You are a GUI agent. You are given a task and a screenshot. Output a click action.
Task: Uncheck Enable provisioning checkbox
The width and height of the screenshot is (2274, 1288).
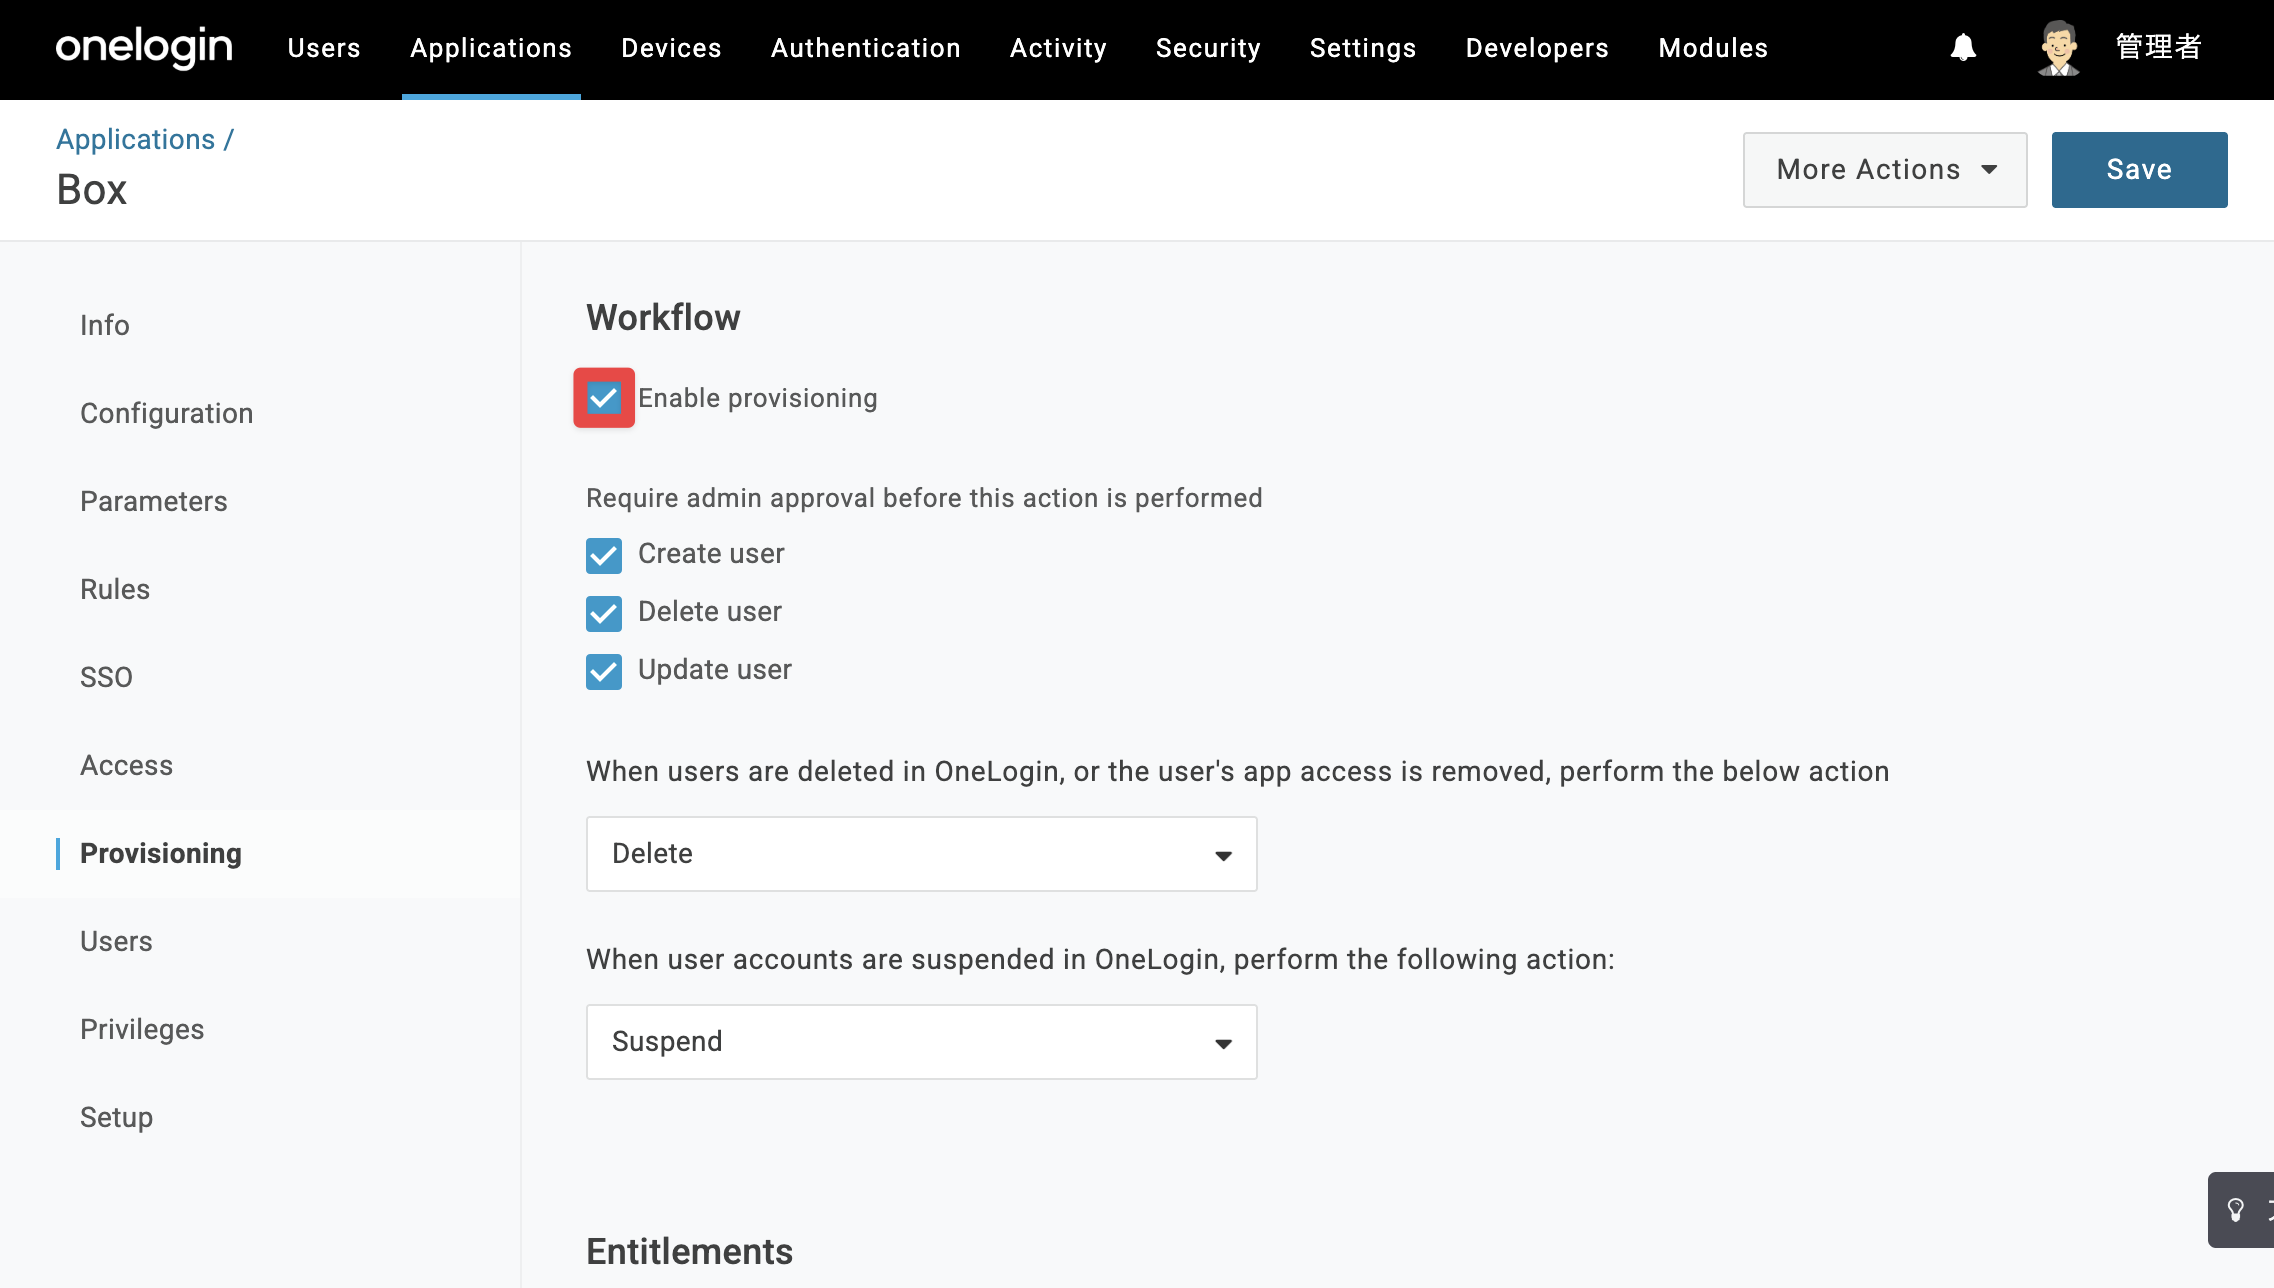pyautogui.click(x=604, y=398)
